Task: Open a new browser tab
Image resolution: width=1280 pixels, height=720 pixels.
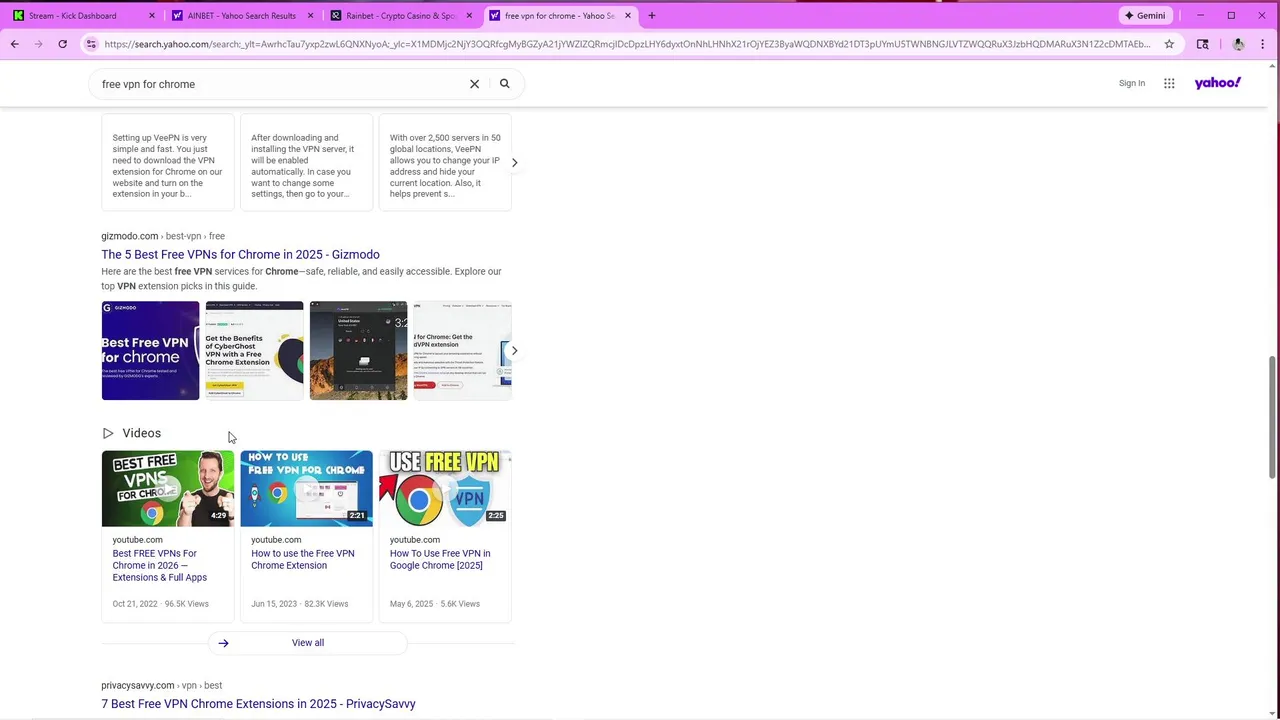Action: pyautogui.click(x=652, y=16)
